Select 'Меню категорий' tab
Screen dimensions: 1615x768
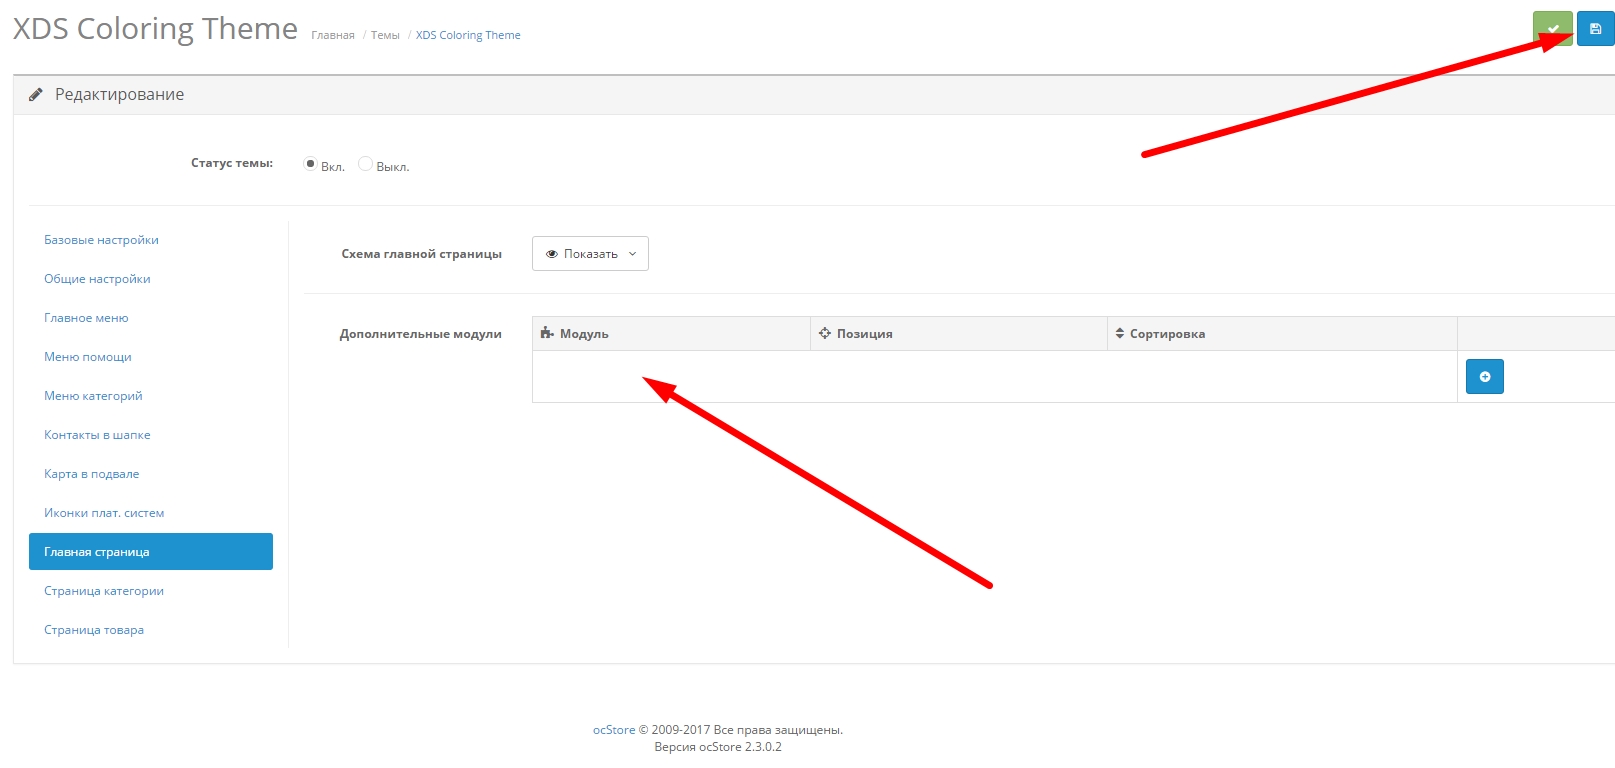(x=93, y=396)
